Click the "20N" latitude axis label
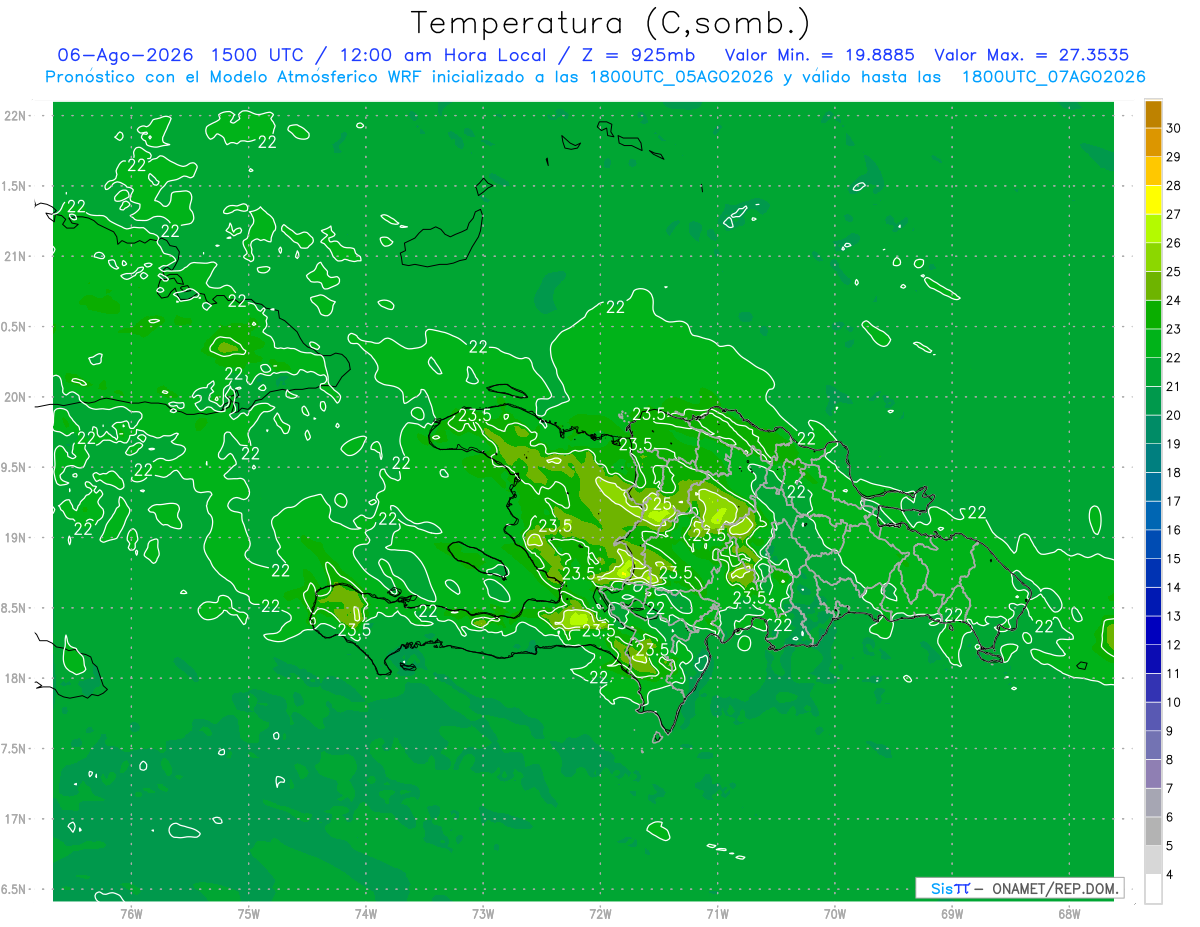The image size is (1200, 927). pyautogui.click(x=17, y=397)
